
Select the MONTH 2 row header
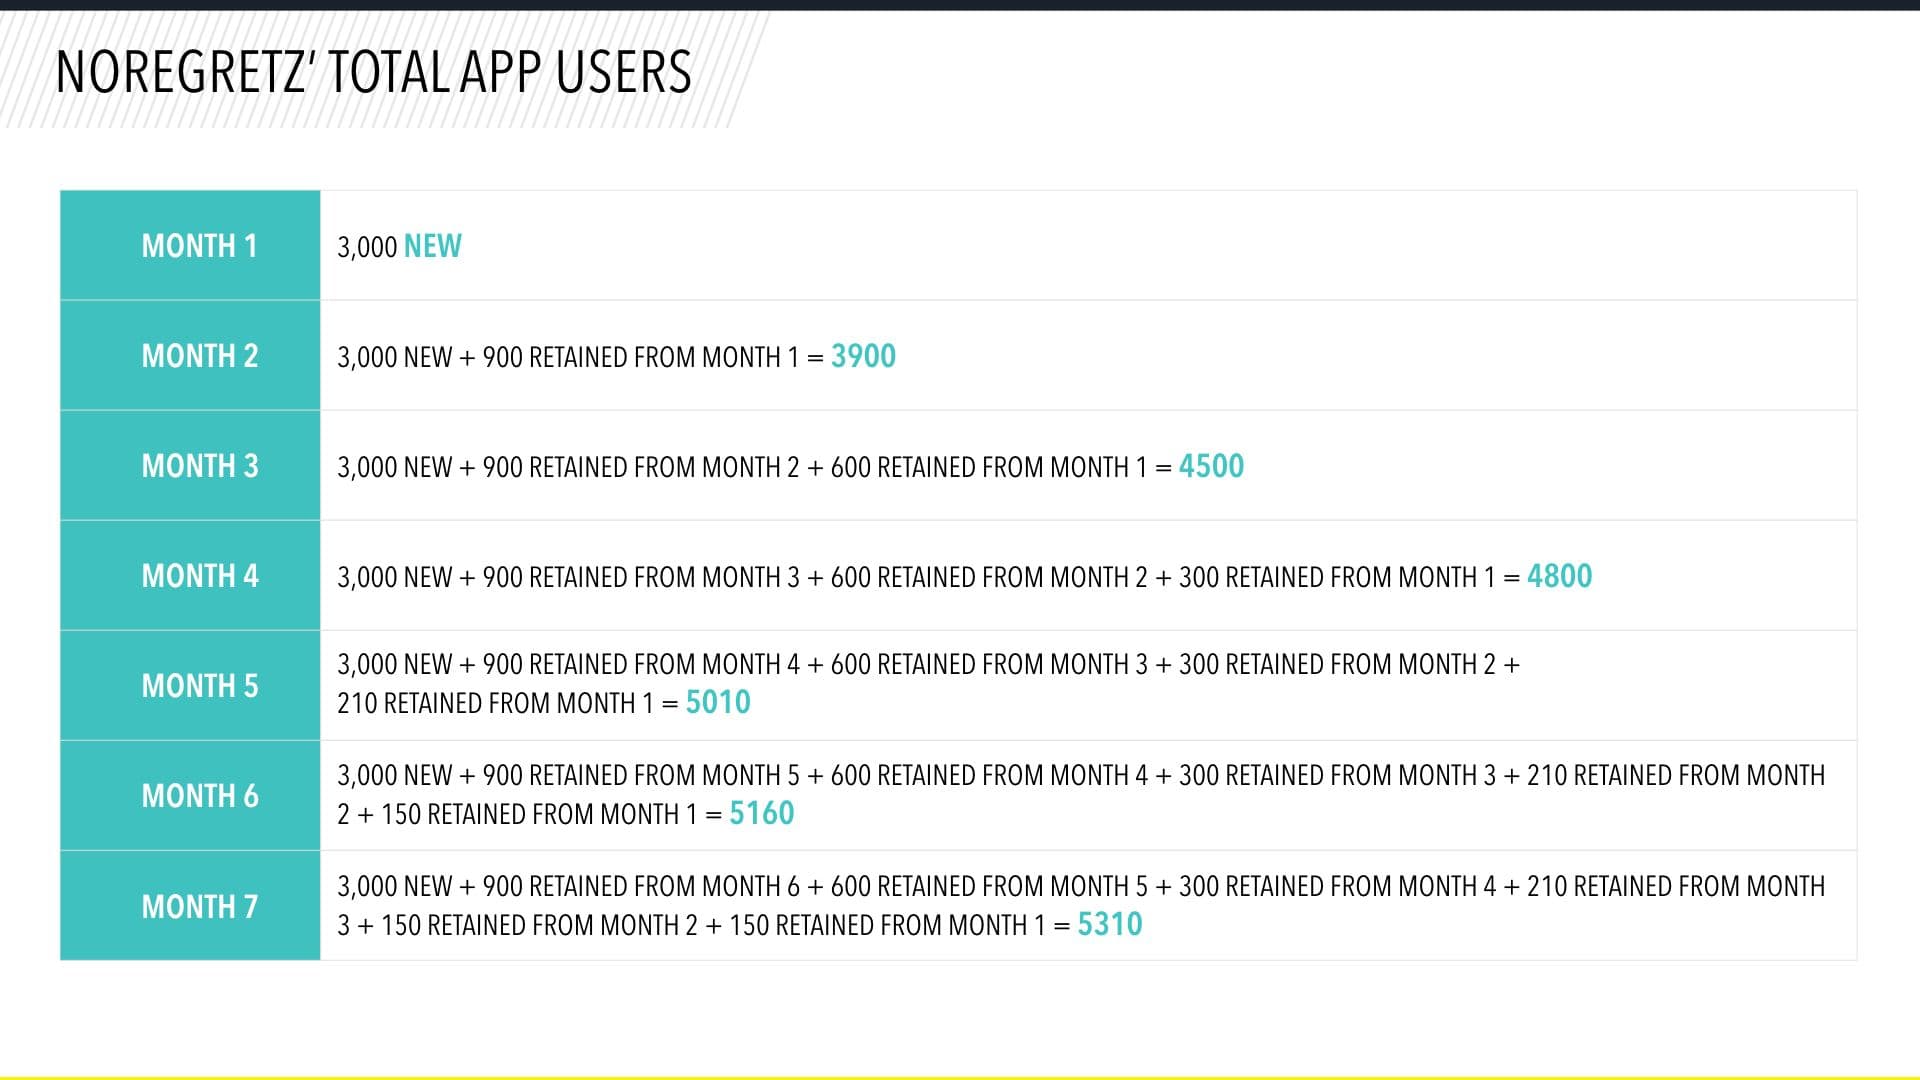[199, 356]
